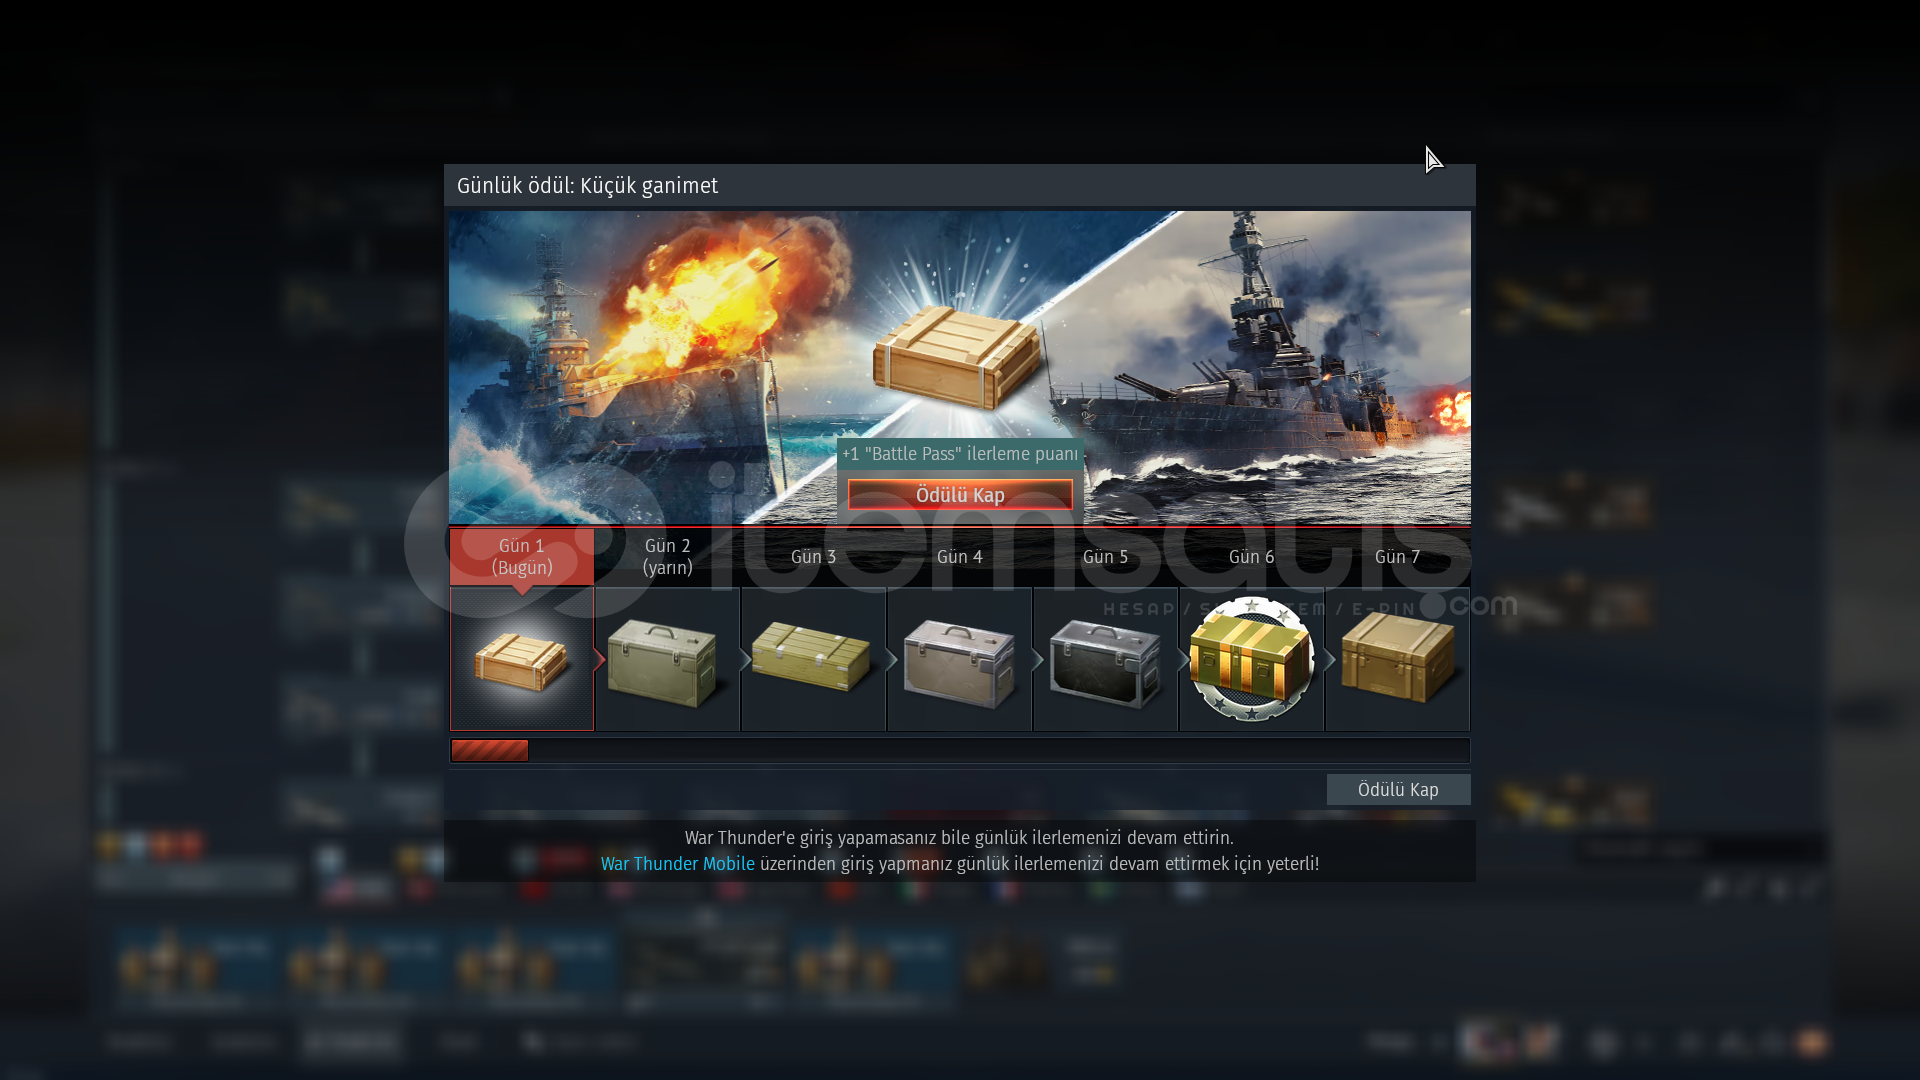Click the gray Ödülü Kap button at the bottom
The width and height of the screenshot is (1920, 1080).
pyautogui.click(x=1398, y=790)
